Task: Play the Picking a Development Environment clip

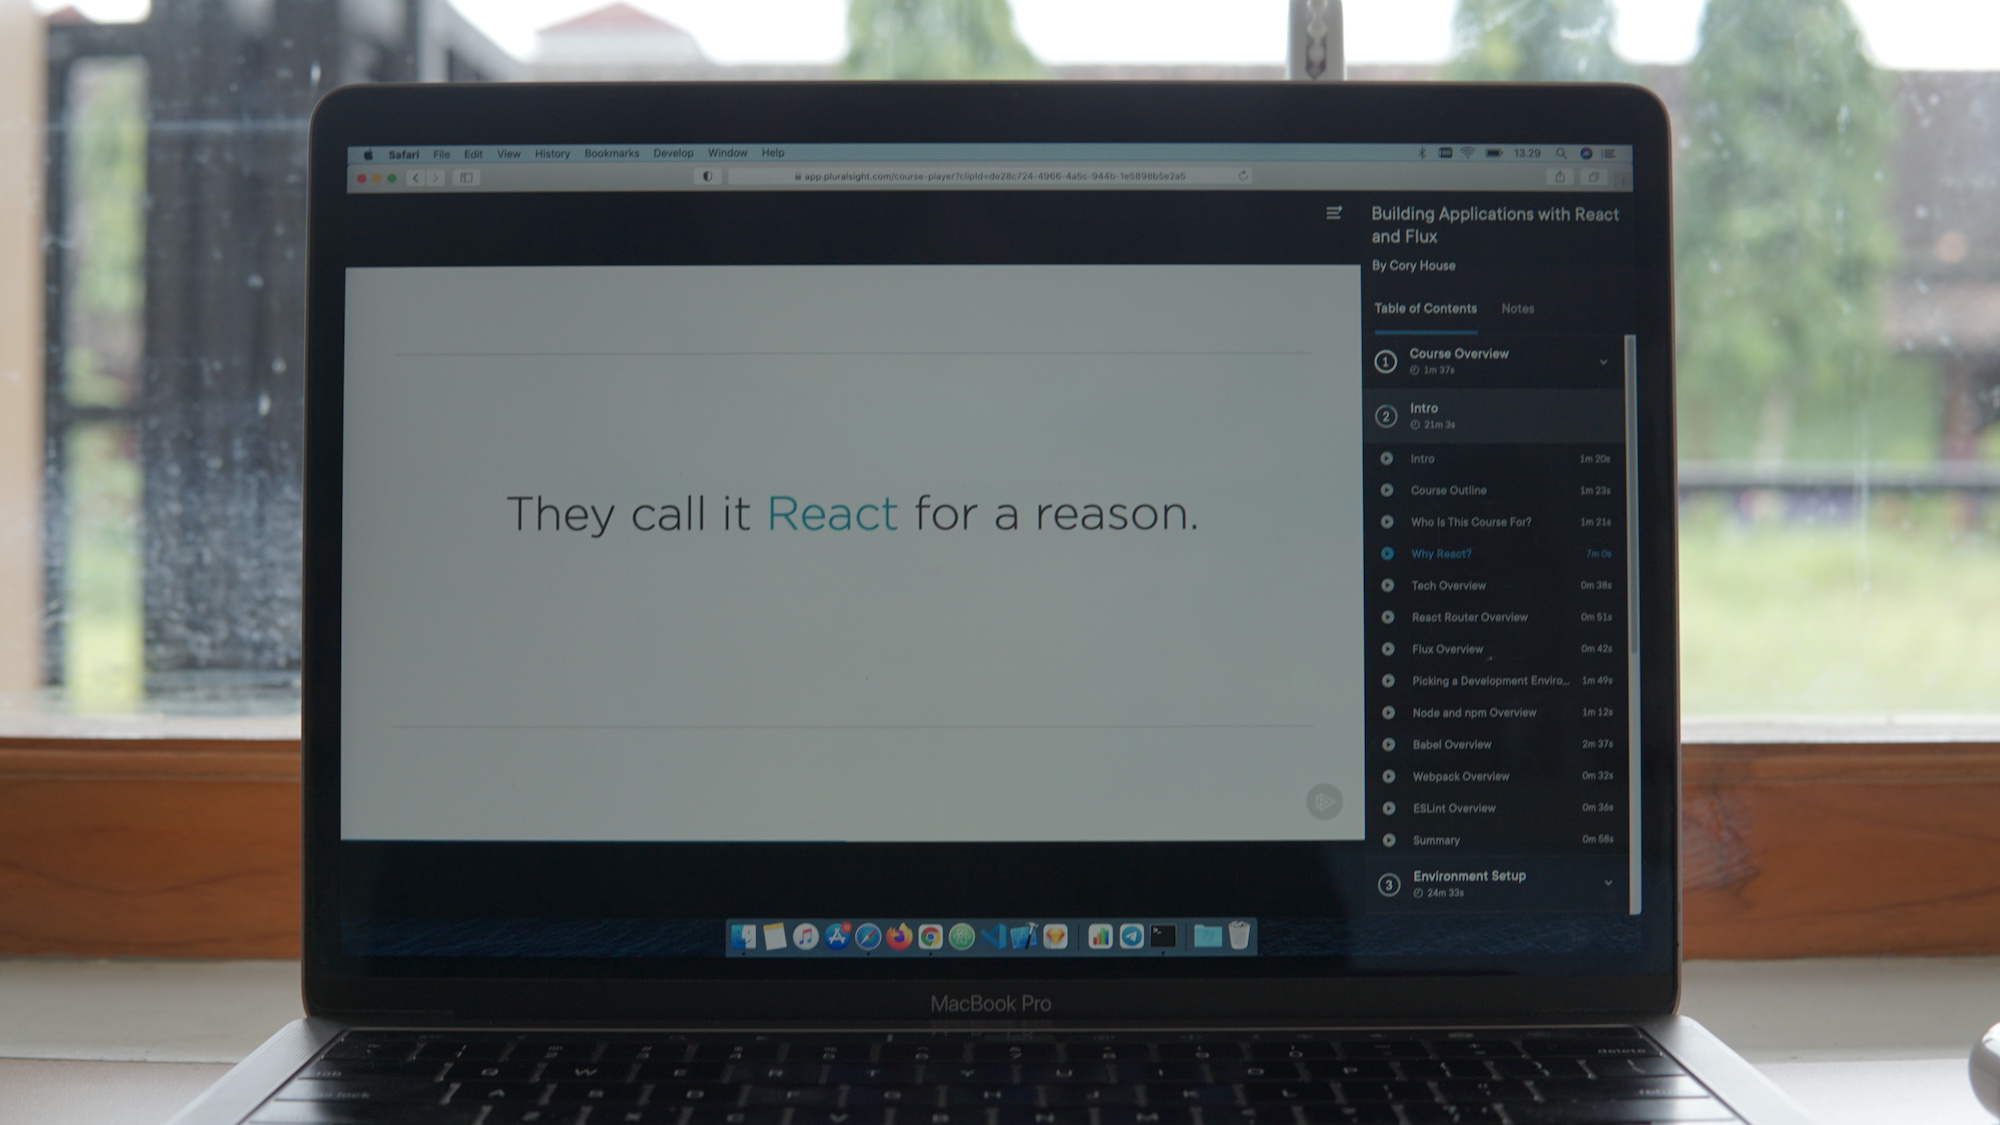Action: click(x=1497, y=681)
